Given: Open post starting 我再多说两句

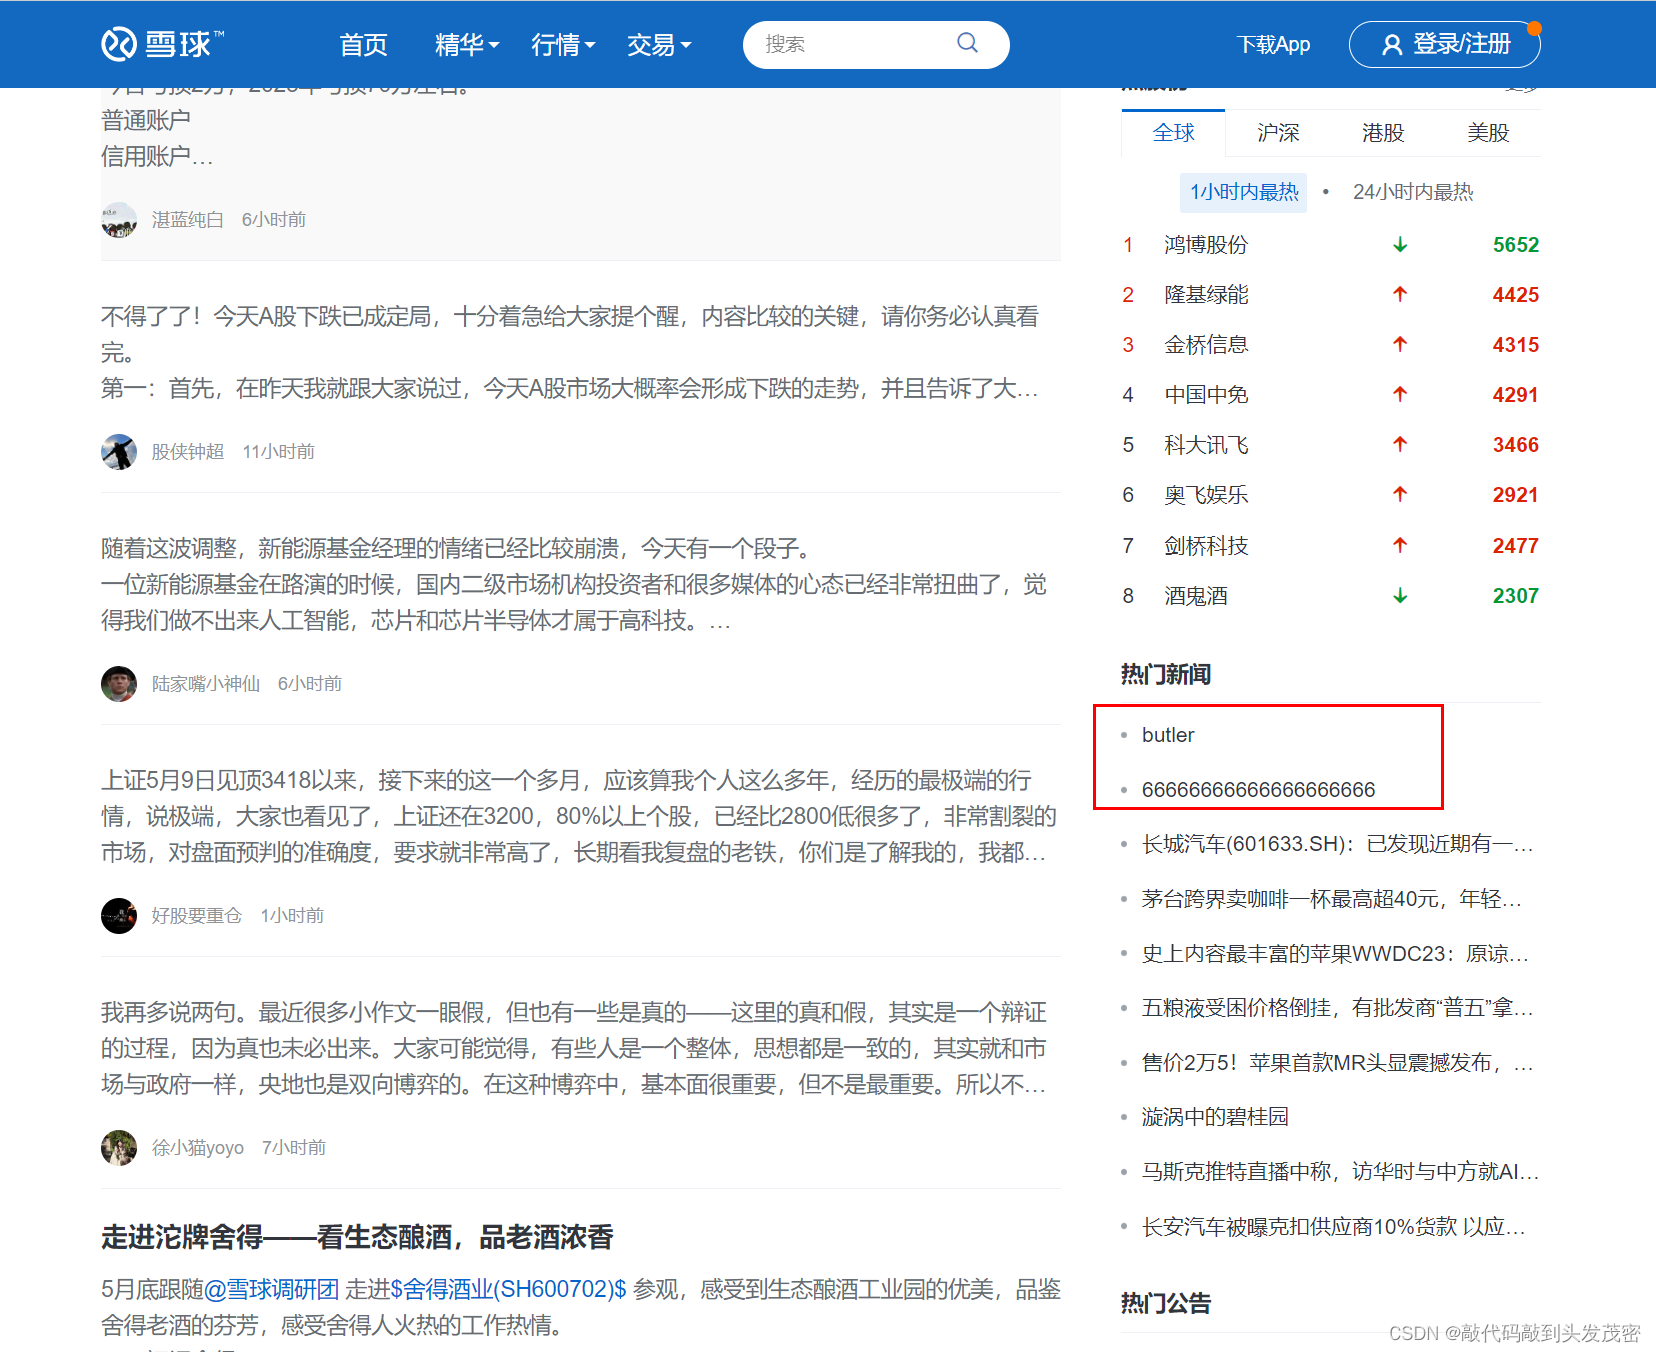Looking at the screenshot, I should click(574, 1049).
